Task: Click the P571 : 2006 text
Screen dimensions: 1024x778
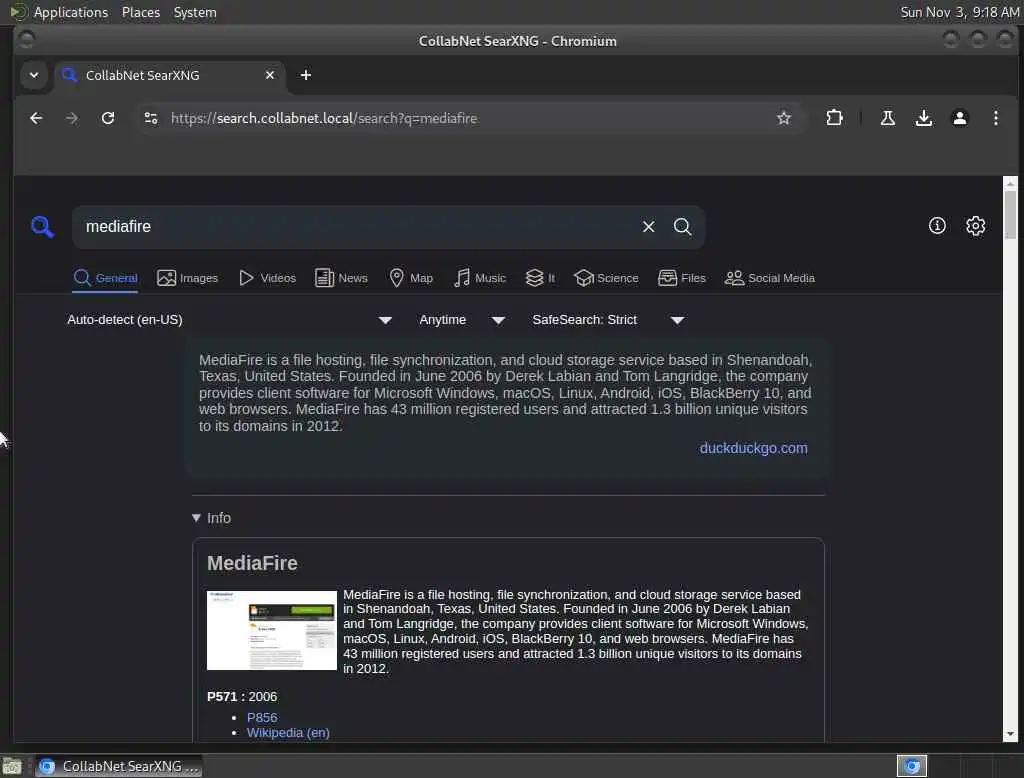Action: click(242, 696)
